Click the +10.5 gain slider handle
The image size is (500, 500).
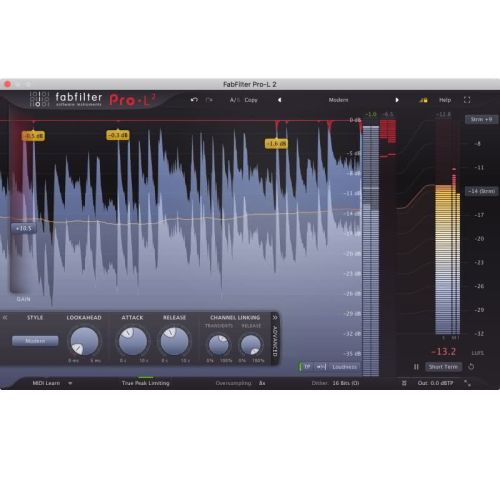click(x=23, y=228)
